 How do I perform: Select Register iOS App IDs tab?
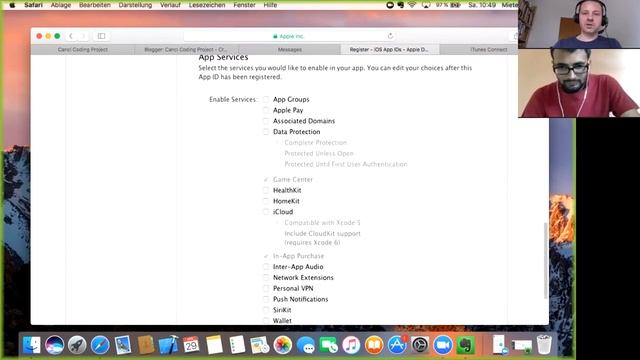(x=389, y=49)
